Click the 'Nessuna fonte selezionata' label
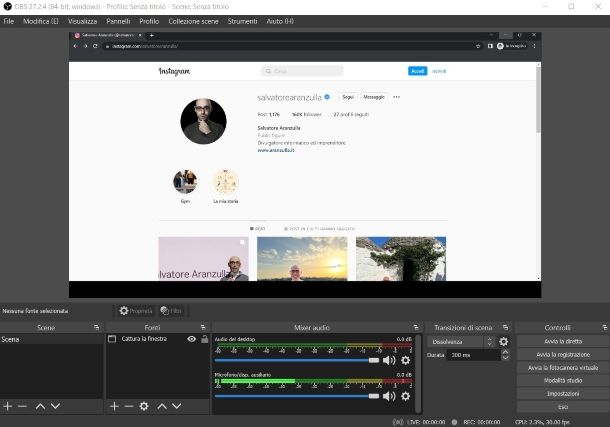Viewport: 610px width, 427px height. point(35,311)
